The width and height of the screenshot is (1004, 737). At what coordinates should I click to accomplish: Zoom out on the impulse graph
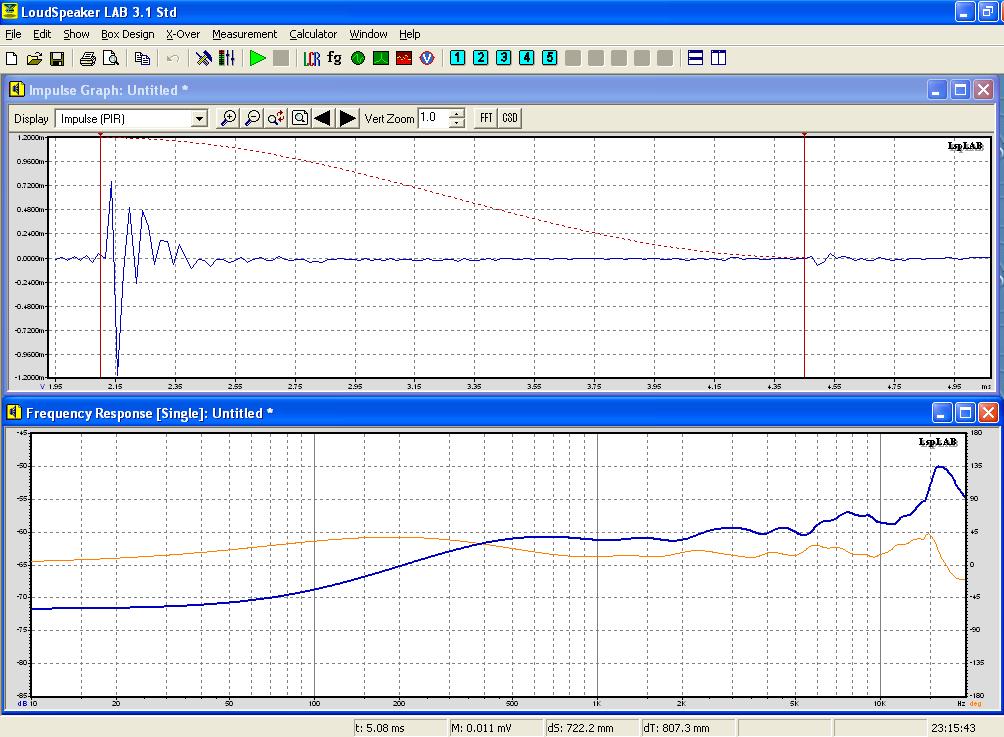(x=253, y=118)
